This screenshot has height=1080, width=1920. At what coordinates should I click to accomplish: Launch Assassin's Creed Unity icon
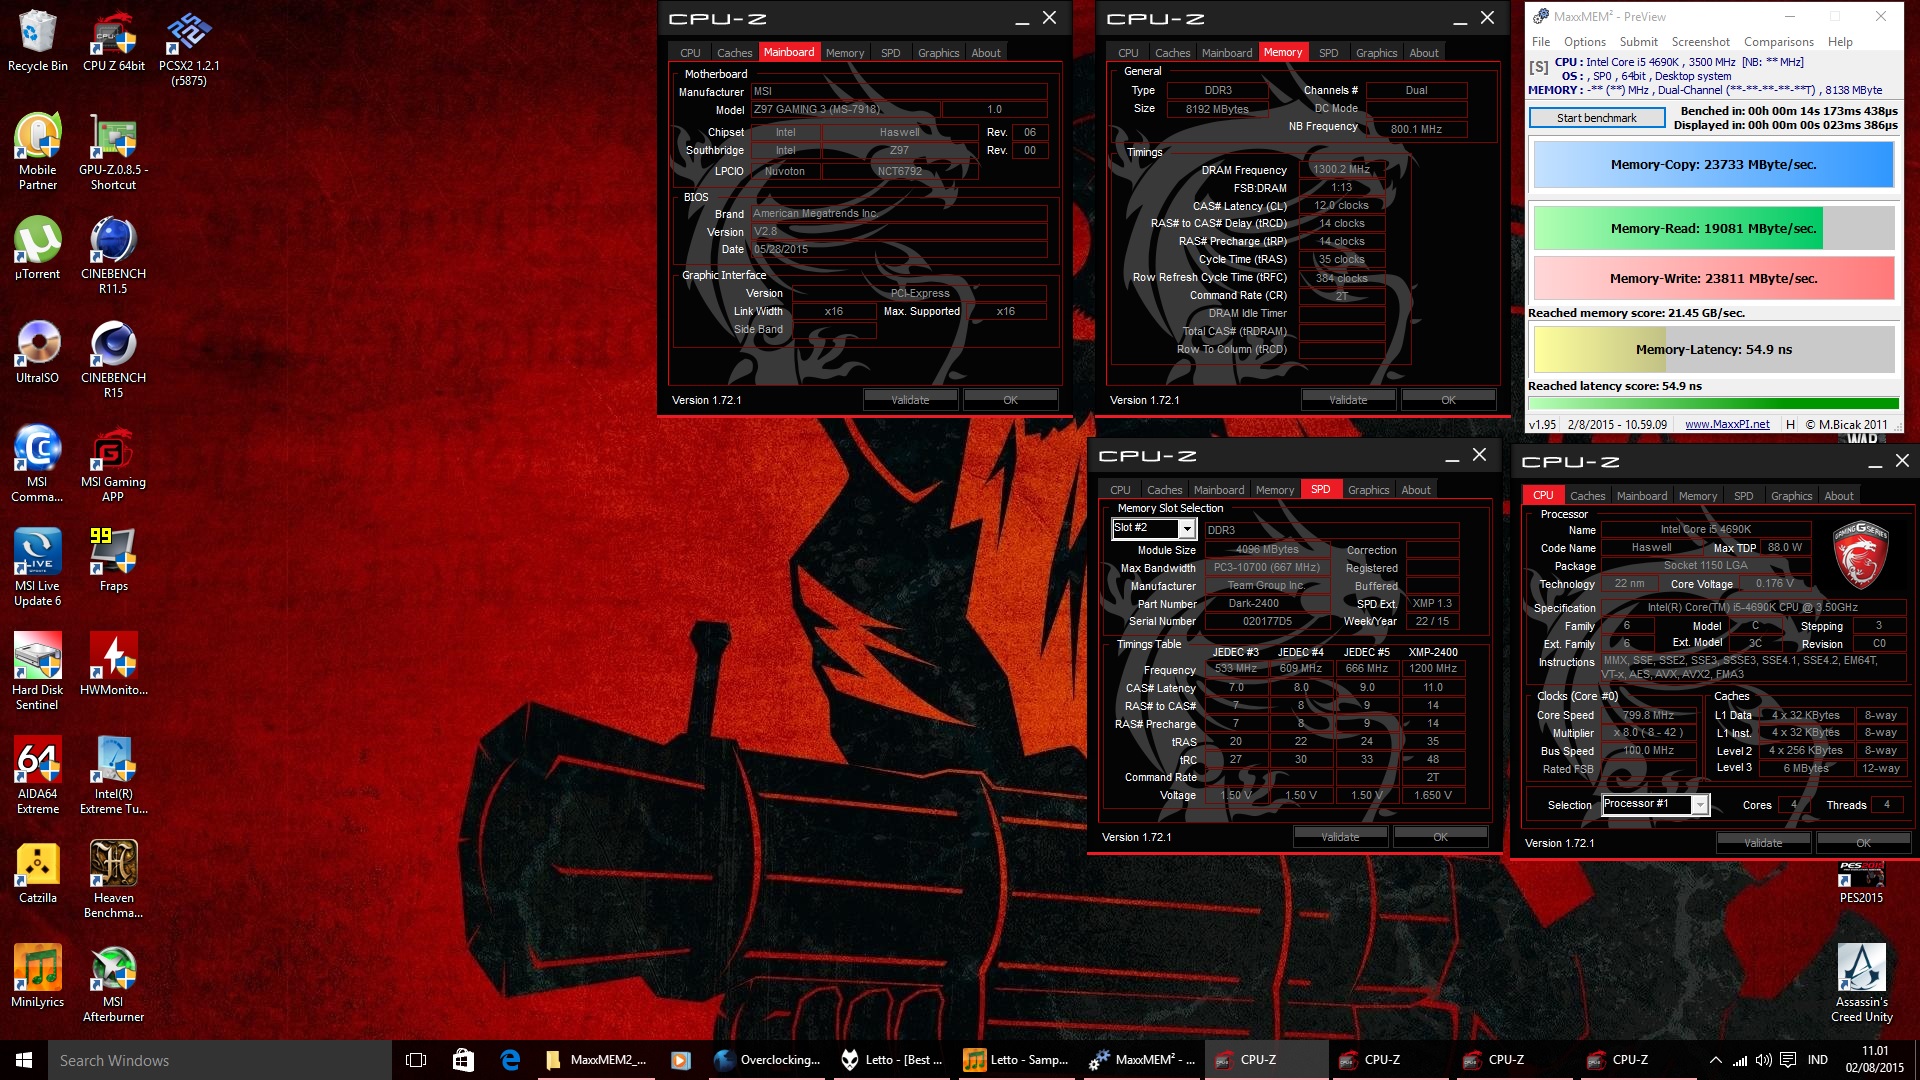[x=1862, y=983]
